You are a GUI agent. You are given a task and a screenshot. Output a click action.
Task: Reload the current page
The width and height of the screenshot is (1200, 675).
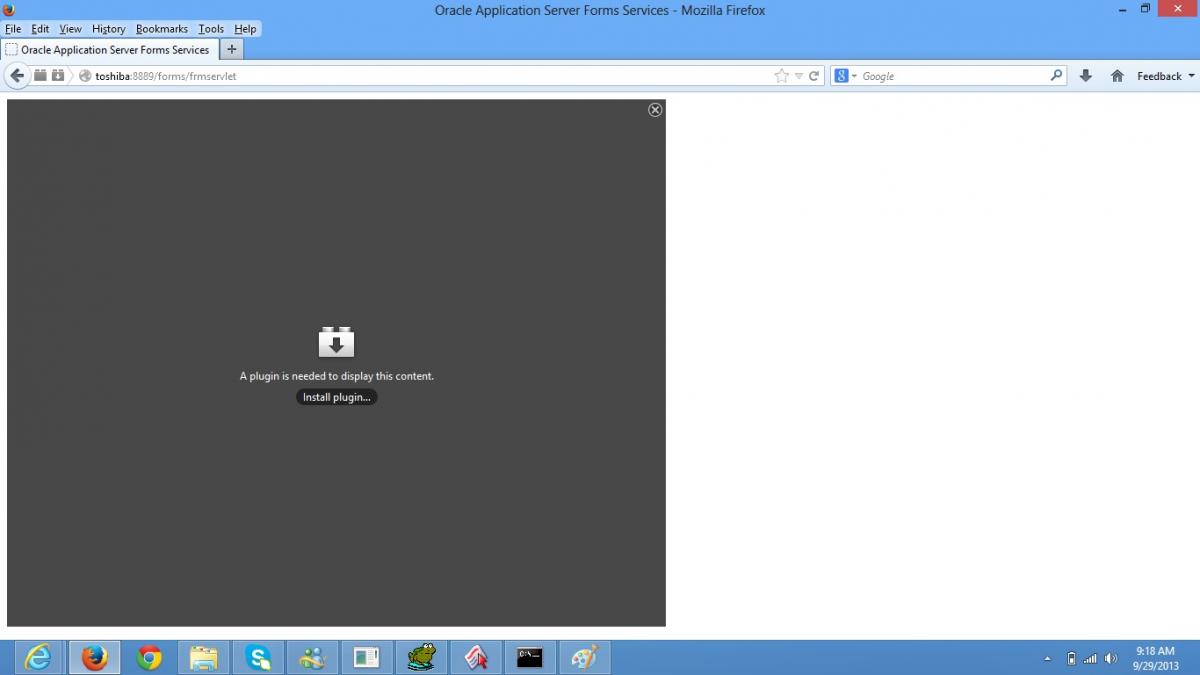pyautogui.click(x=814, y=76)
